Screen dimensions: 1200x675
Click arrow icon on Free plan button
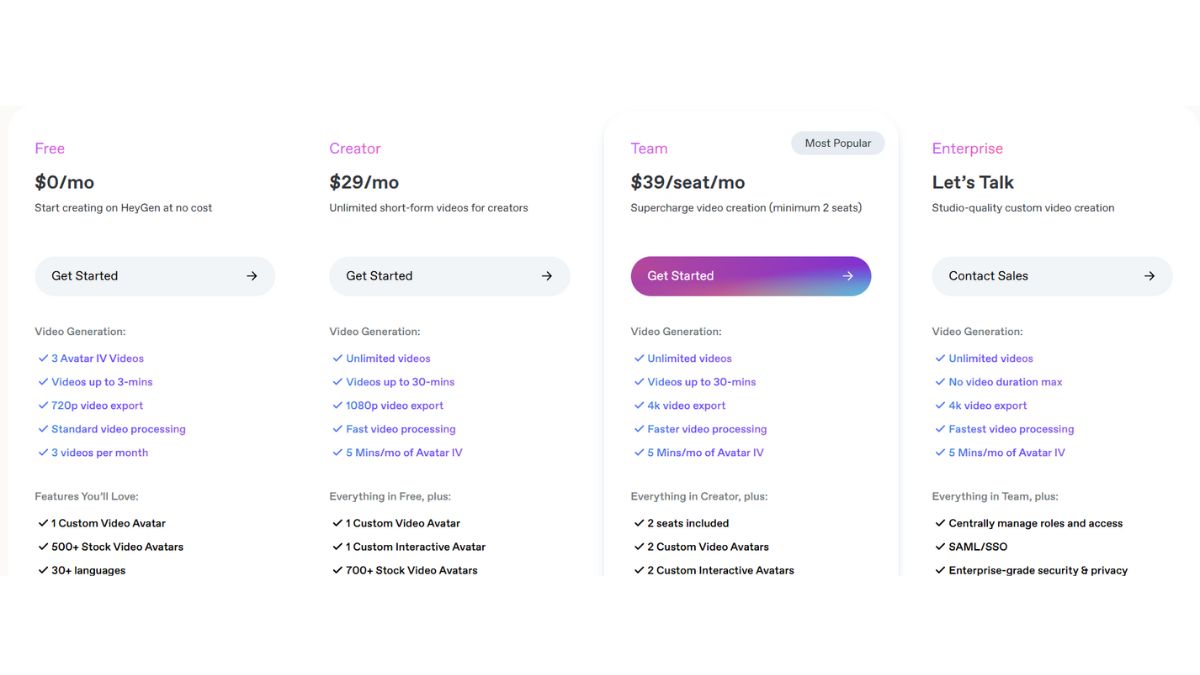pos(252,276)
